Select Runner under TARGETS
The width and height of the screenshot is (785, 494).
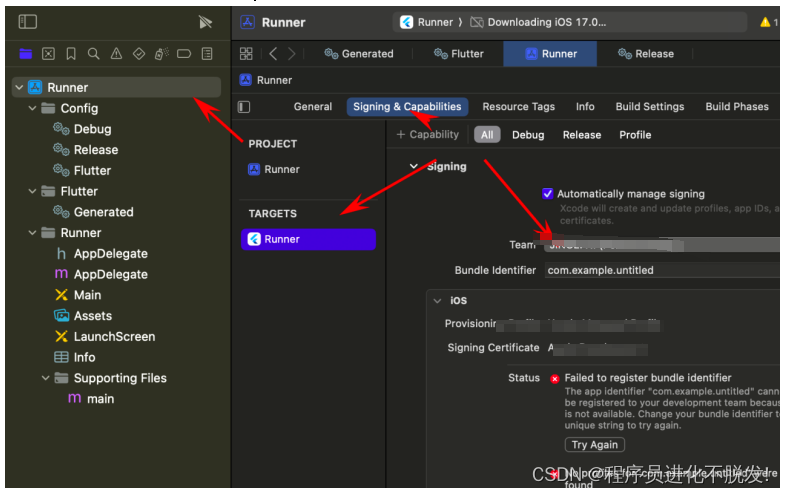[308, 239]
